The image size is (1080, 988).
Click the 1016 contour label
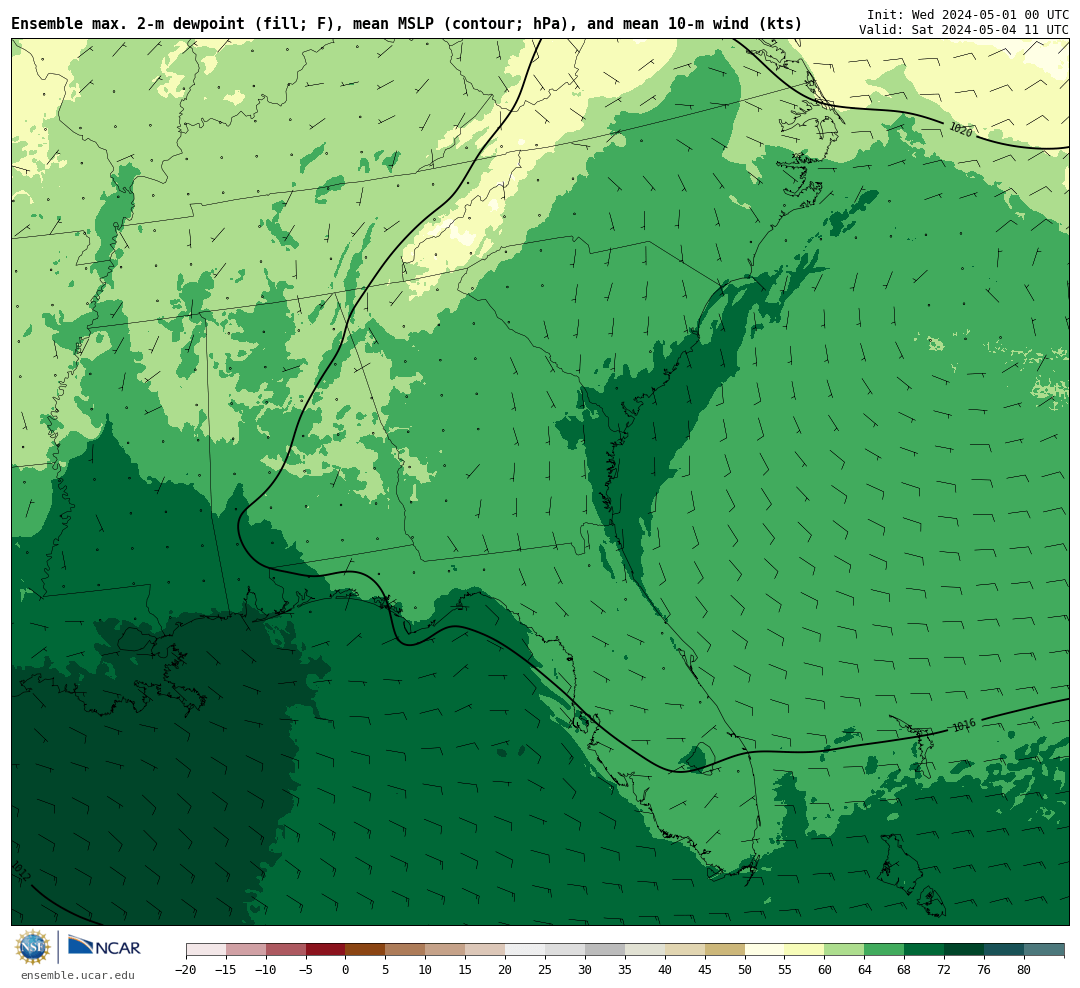[964, 725]
